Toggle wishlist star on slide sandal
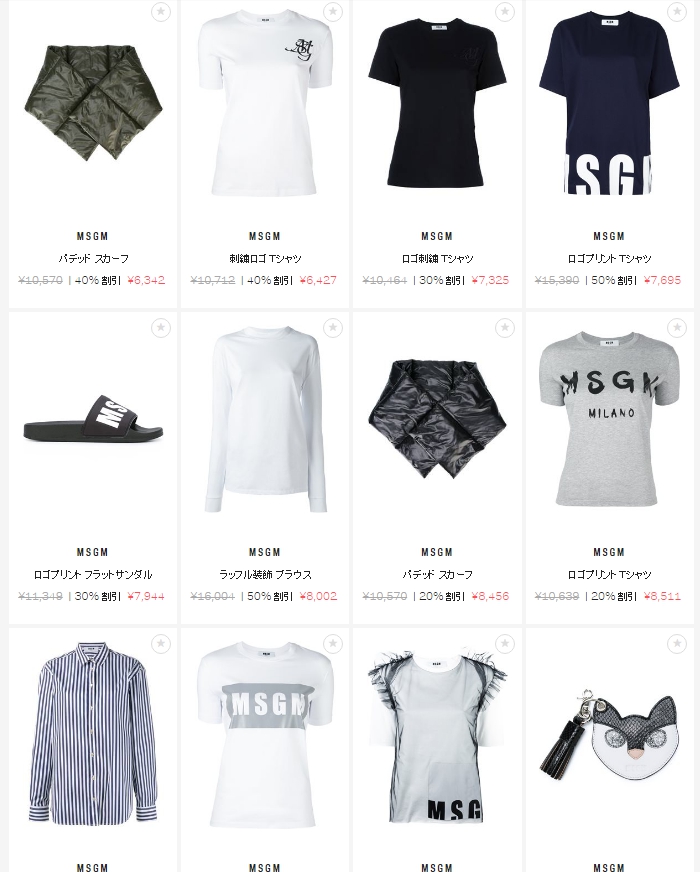 (x=161, y=328)
